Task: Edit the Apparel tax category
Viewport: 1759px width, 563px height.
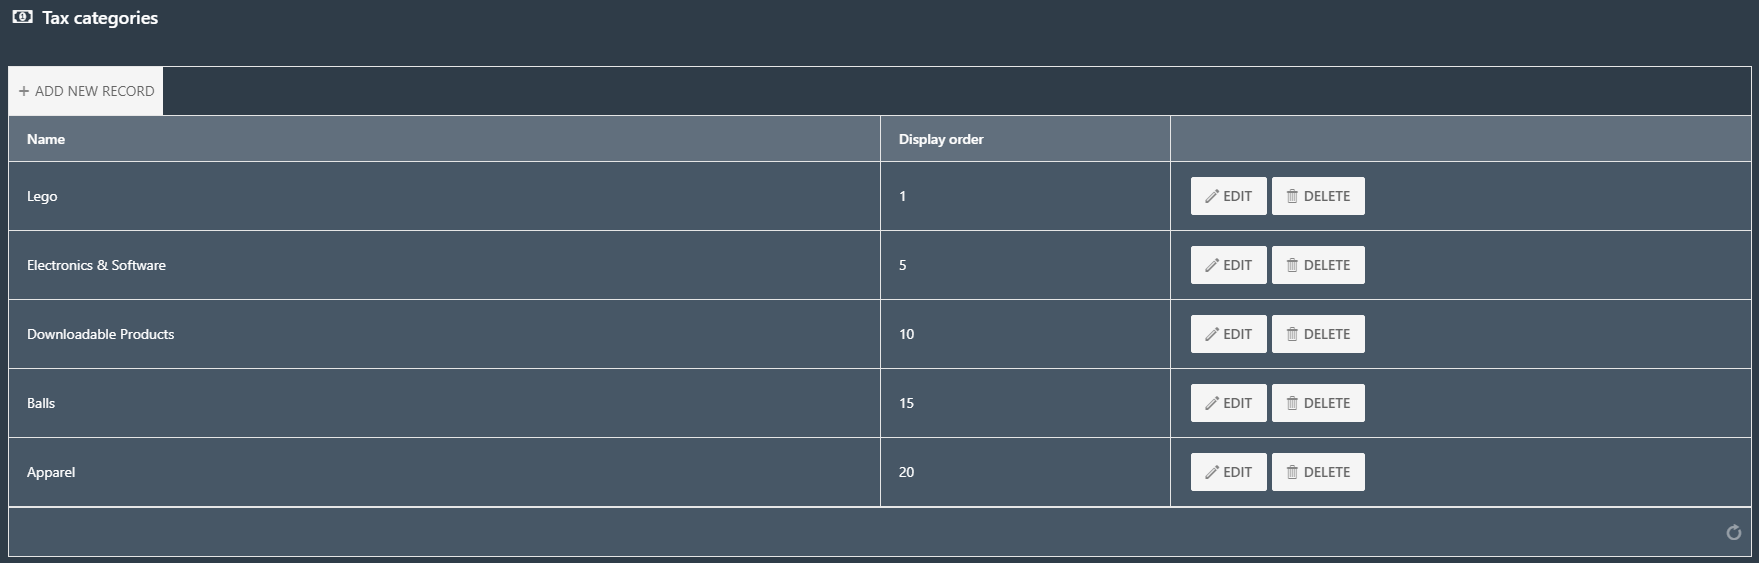Action: [x=1228, y=472]
